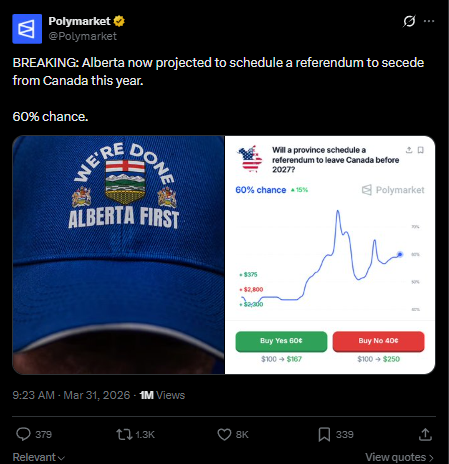
Task: Click the Polymarket display name
Action: [79, 21]
